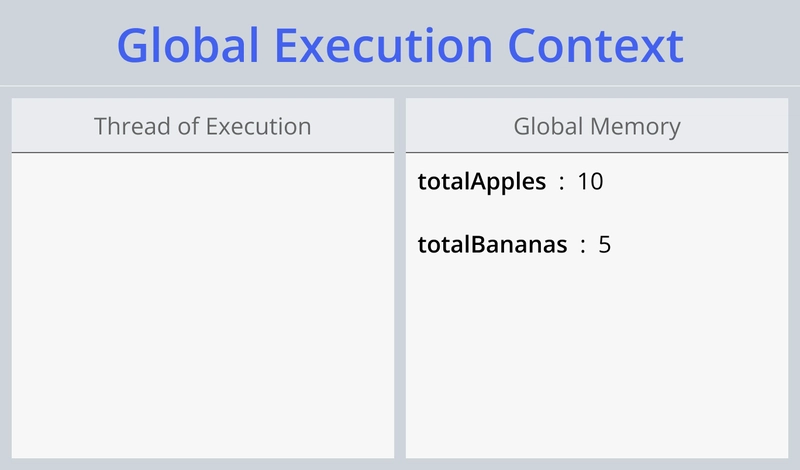Screen dimensions: 800x470
Task: Click the word Global in the blue title
Action: click(x=188, y=46)
